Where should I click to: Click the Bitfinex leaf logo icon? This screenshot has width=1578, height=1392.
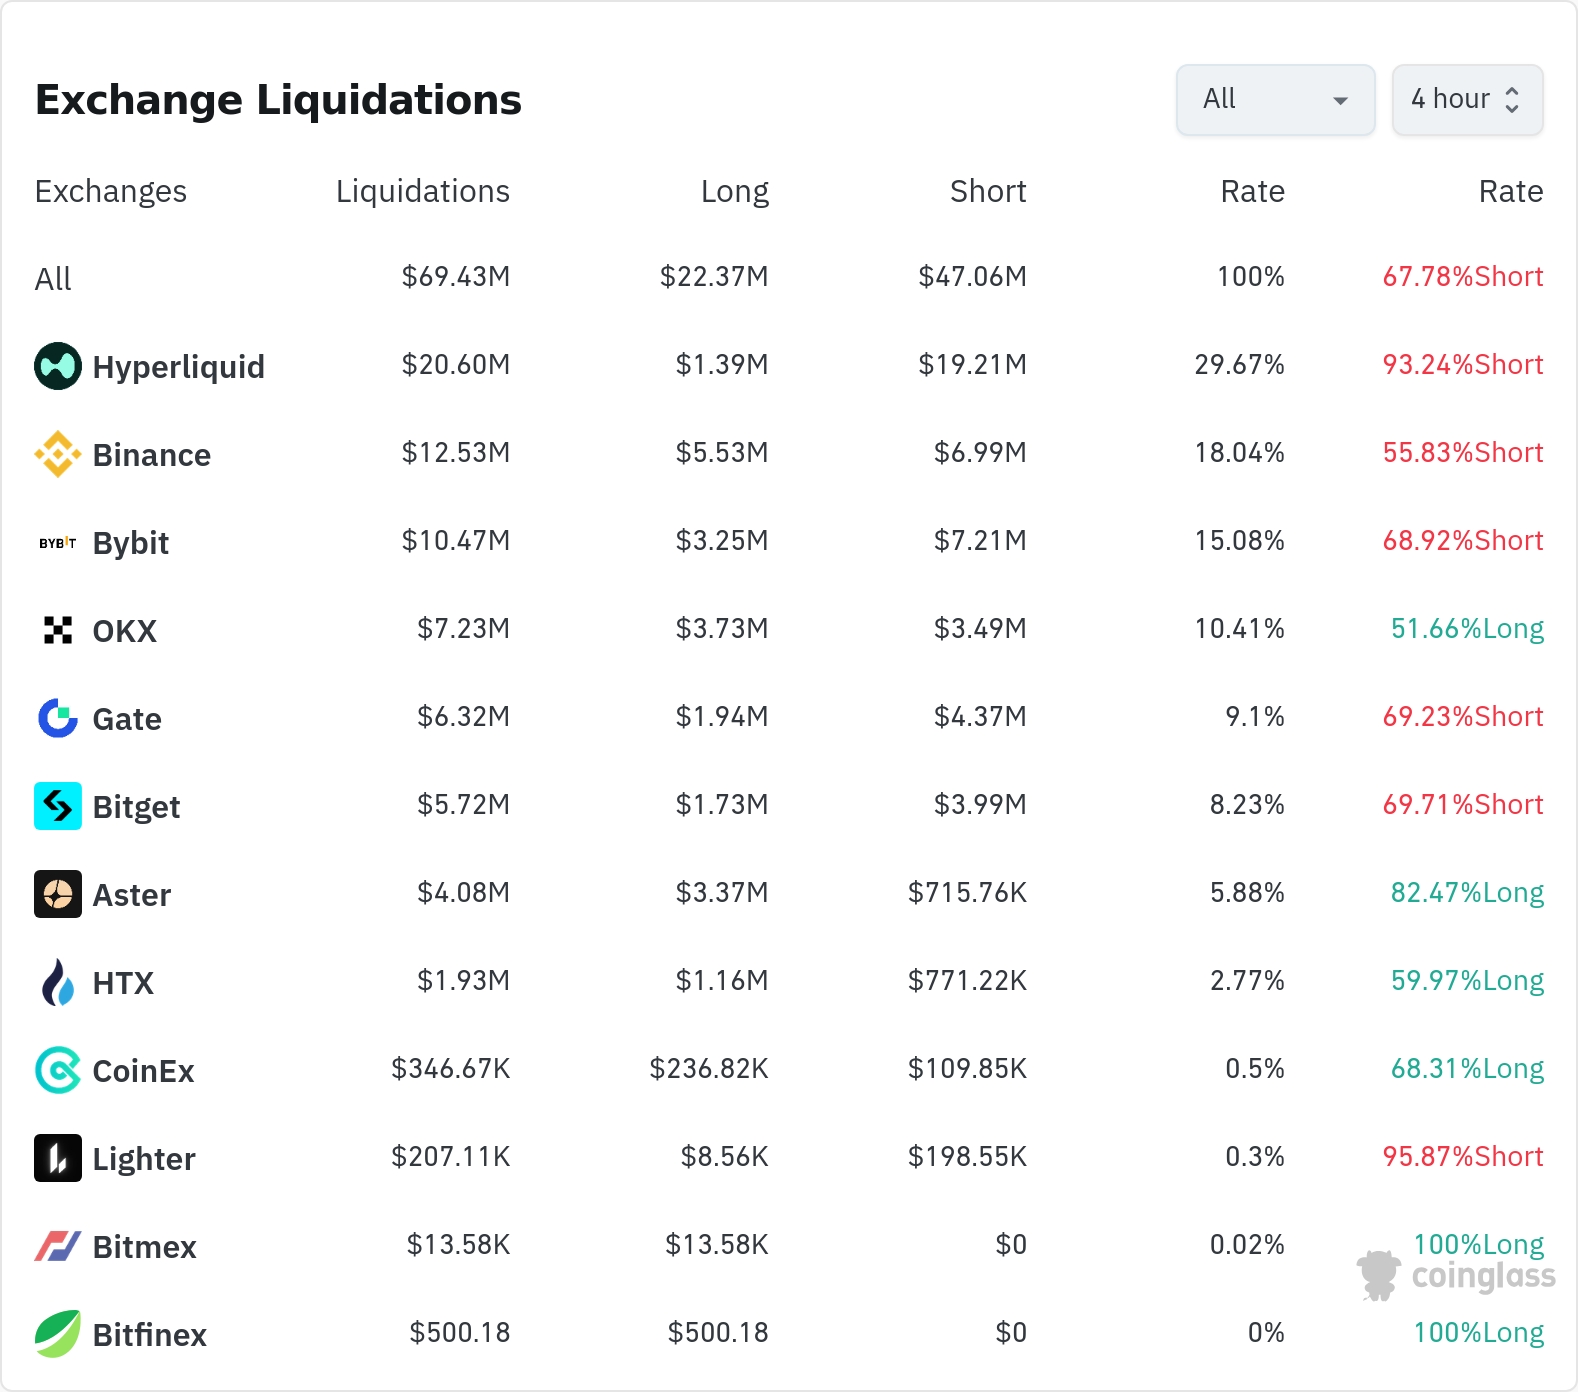58,1334
